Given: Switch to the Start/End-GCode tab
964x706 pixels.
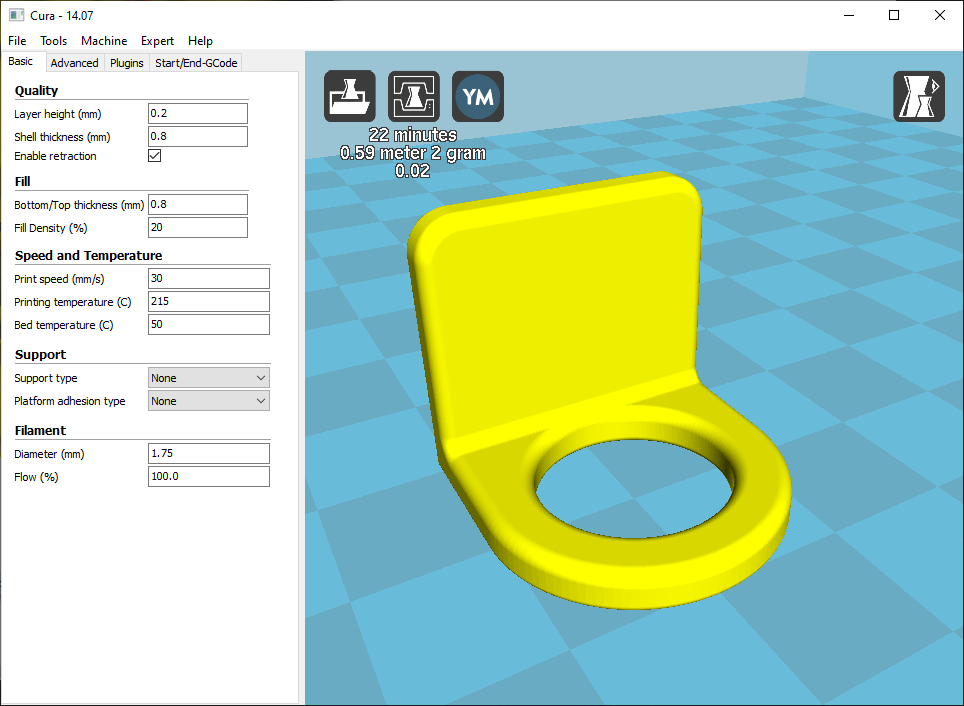Looking at the screenshot, I should (195, 62).
